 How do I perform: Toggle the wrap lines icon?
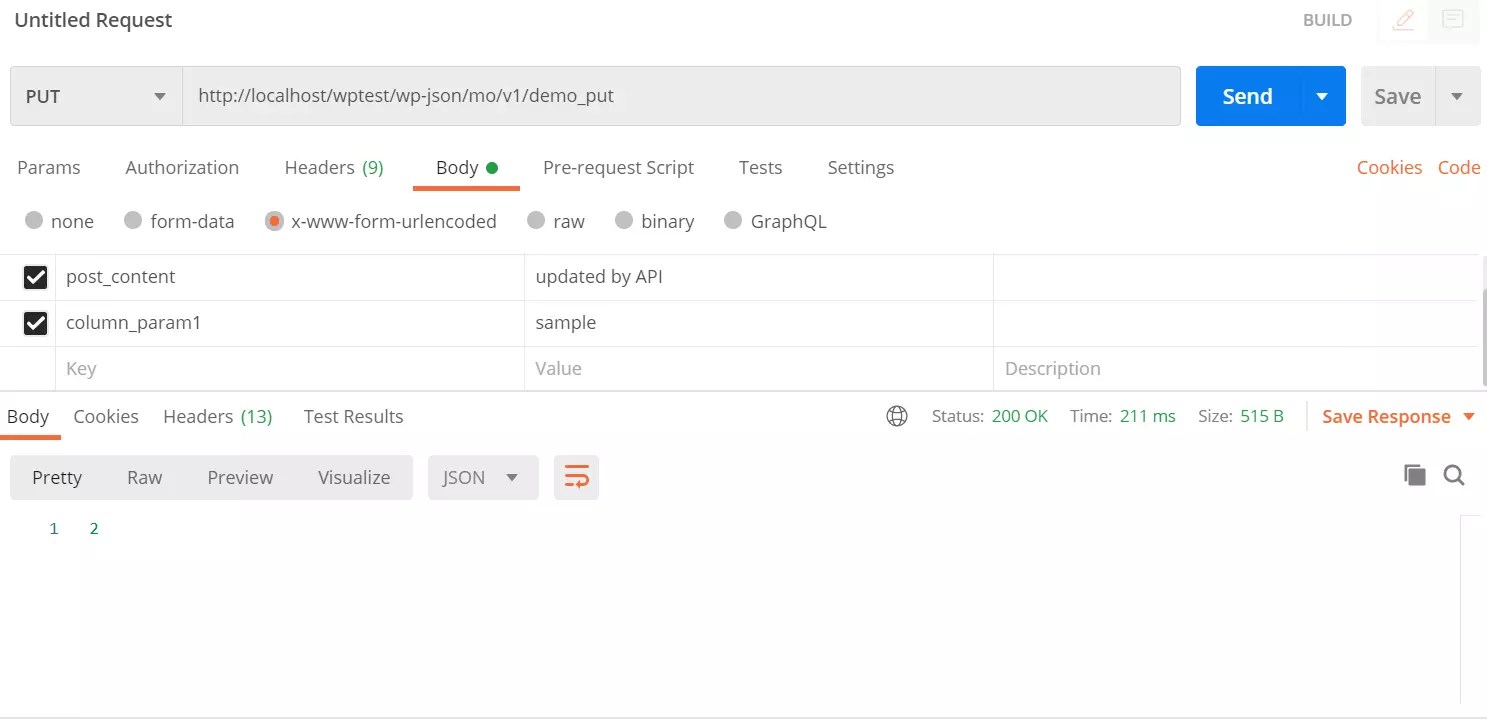click(576, 477)
